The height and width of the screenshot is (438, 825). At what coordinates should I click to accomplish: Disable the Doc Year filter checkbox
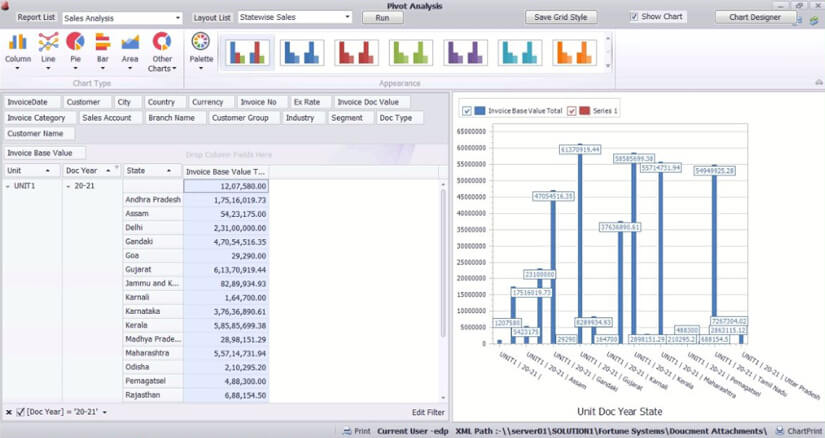click(x=21, y=412)
